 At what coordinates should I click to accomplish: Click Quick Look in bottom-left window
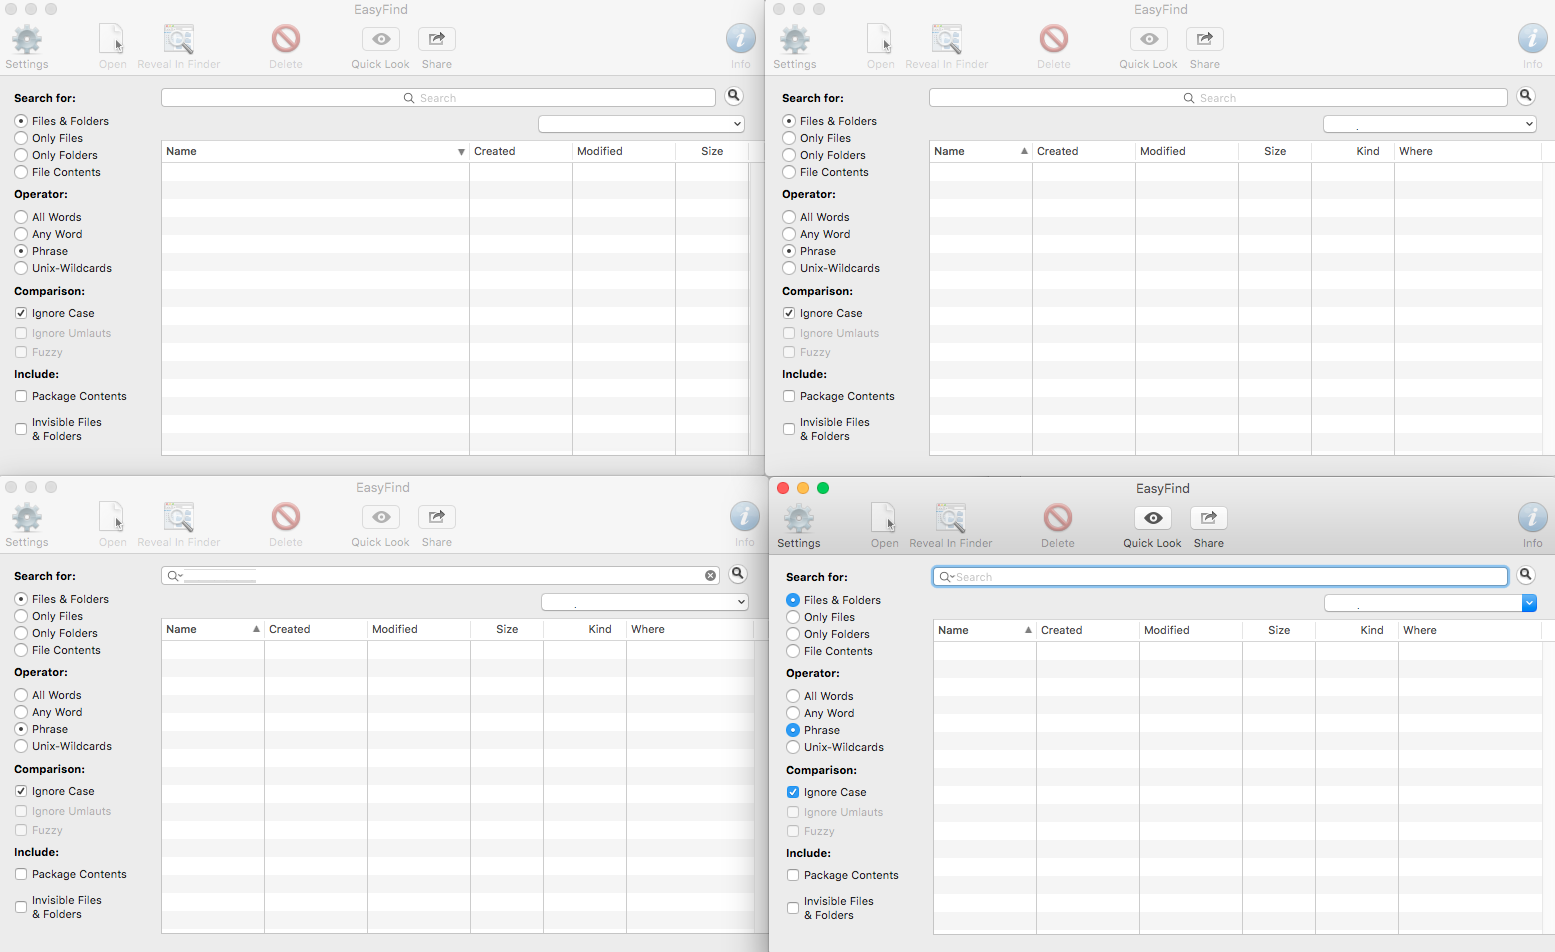coord(380,518)
